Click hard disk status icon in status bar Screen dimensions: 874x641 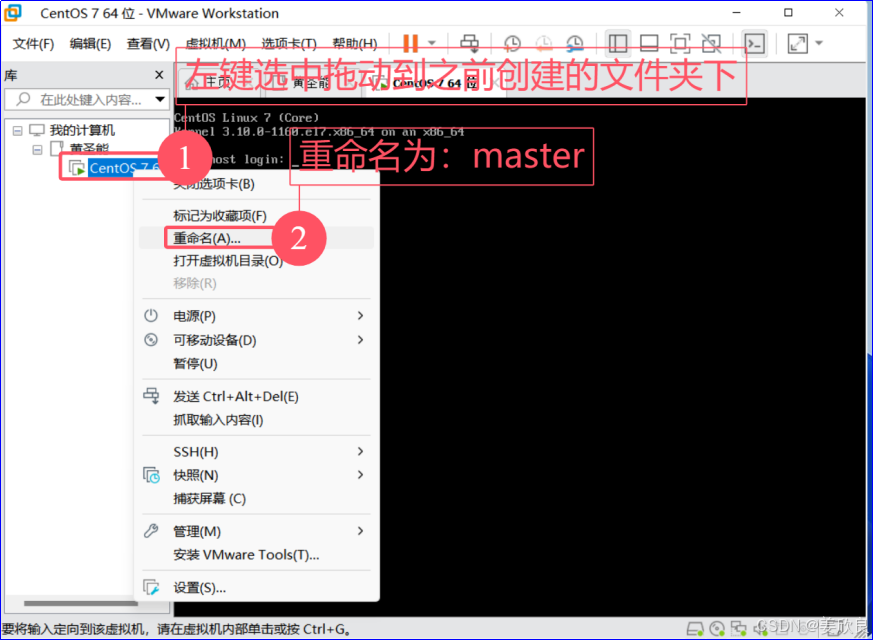(696, 629)
